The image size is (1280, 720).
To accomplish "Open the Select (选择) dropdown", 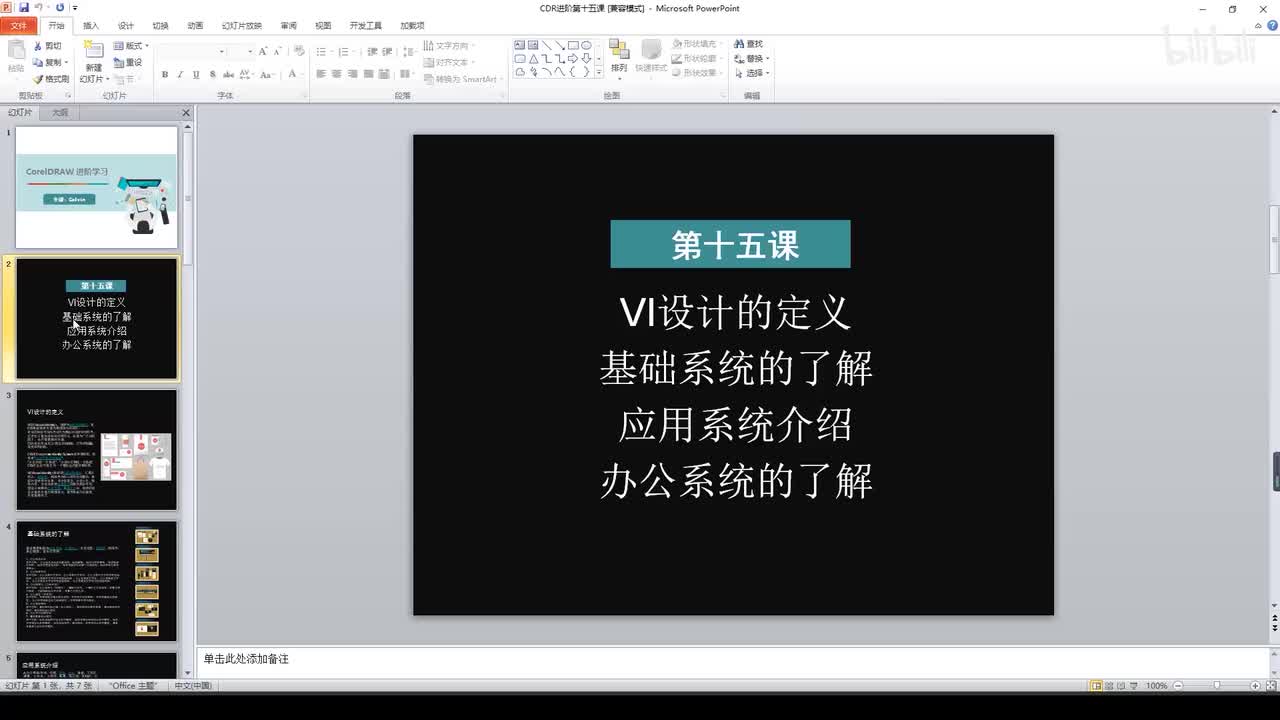I will 752,73.
